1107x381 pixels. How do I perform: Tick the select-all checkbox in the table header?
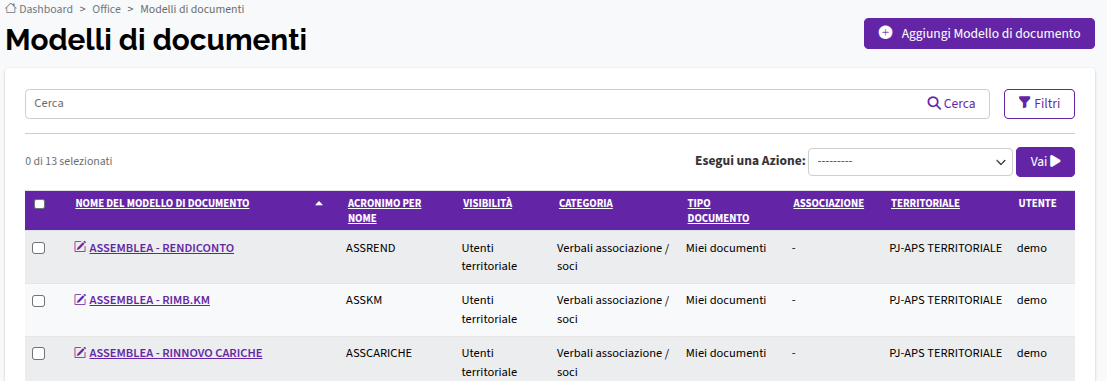click(x=40, y=204)
